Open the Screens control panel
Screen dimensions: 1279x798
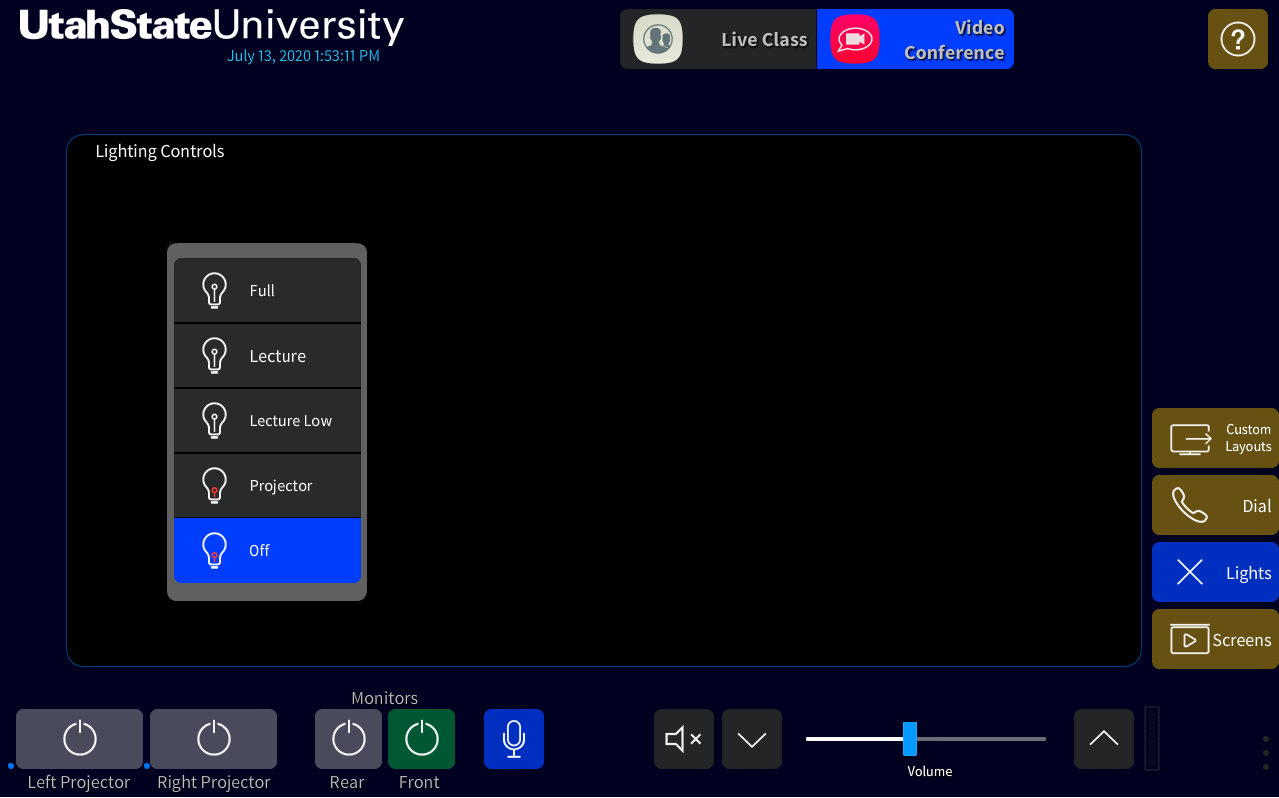[x=1215, y=639]
